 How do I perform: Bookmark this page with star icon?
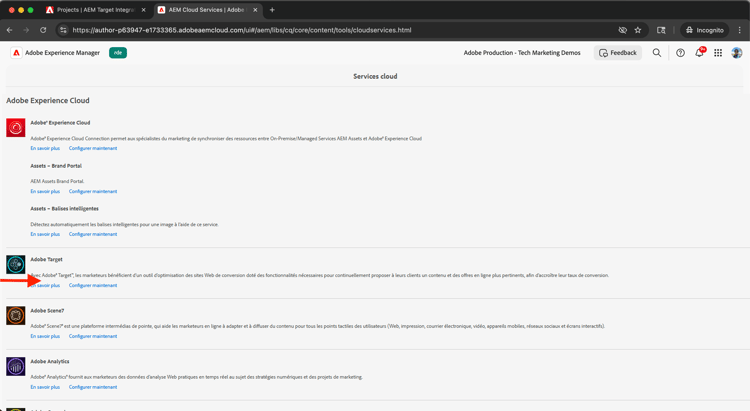[638, 30]
